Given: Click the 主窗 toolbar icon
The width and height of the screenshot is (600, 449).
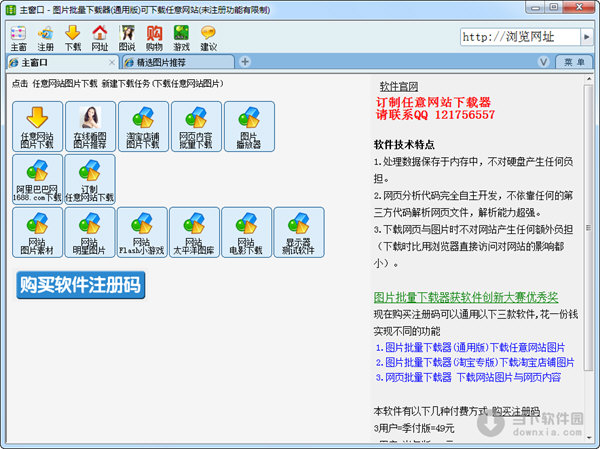Looking at the screenshot, I should 18,38.
